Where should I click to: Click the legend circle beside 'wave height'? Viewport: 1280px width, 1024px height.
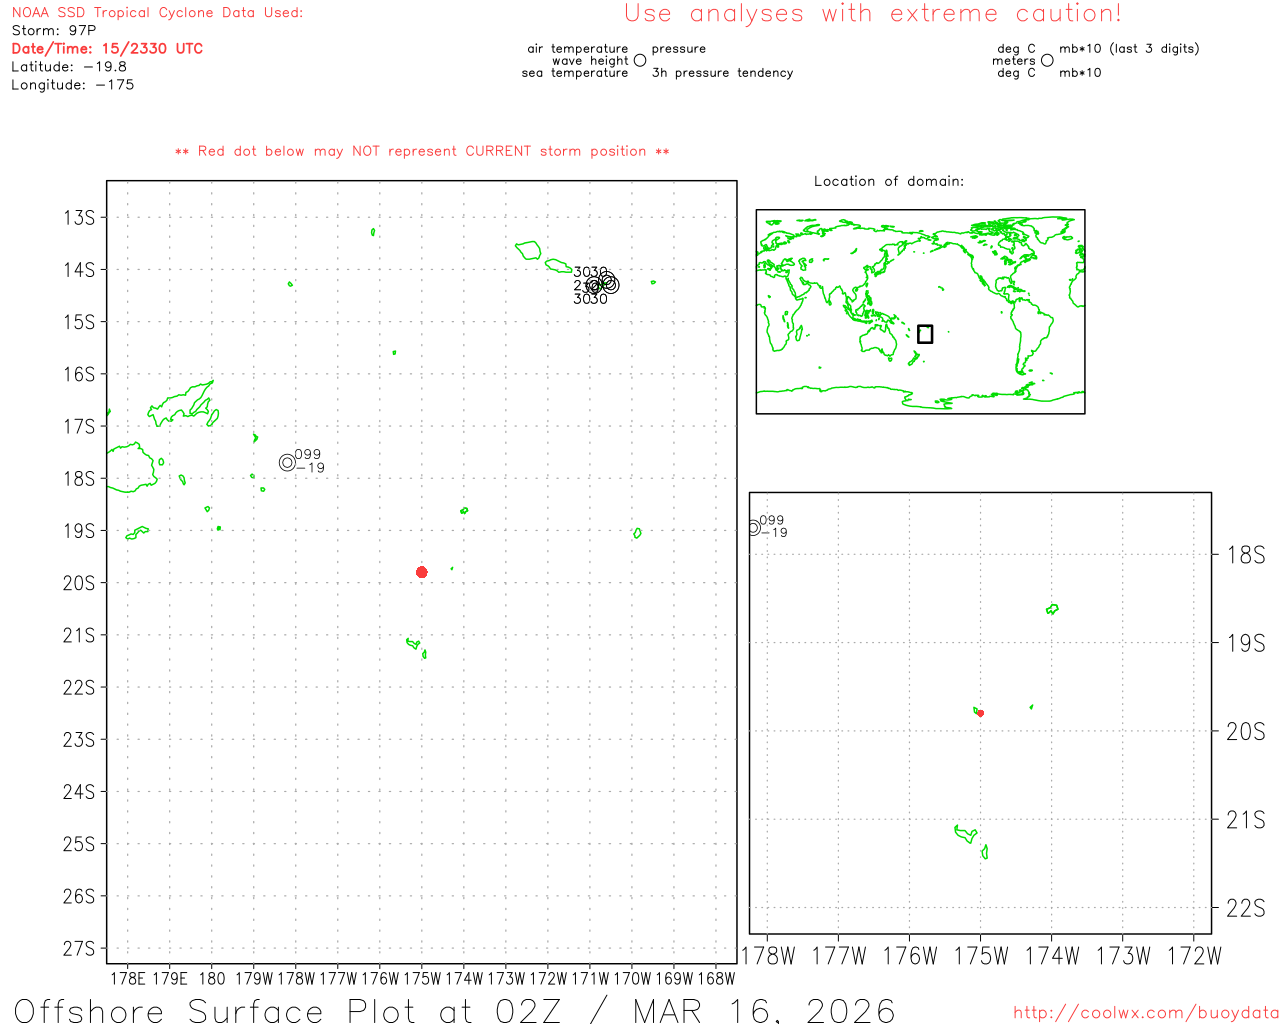pos(640,61)
